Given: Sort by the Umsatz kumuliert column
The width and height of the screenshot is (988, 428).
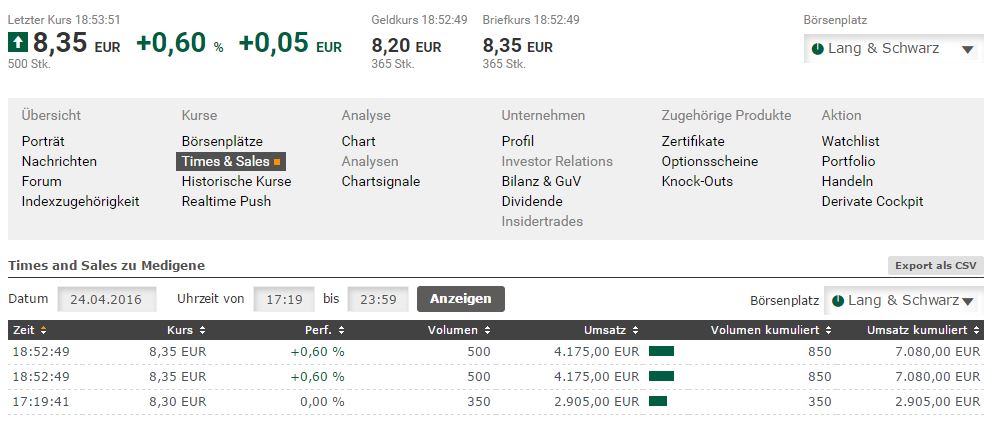Looking at the screenshot, I should [975, 330].
